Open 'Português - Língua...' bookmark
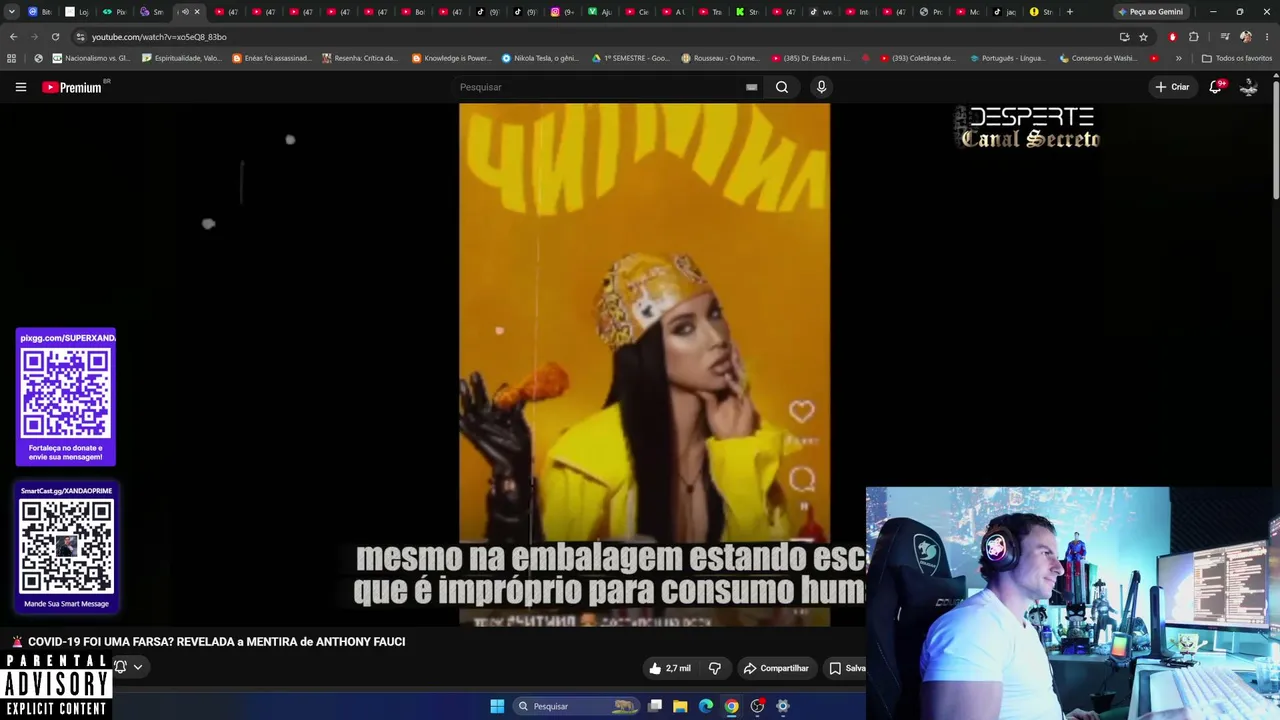 click(1008, 58)
